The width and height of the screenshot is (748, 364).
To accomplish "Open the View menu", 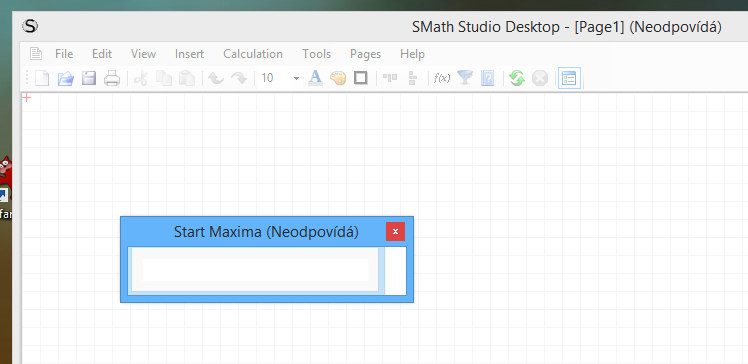I will point(143,54).
